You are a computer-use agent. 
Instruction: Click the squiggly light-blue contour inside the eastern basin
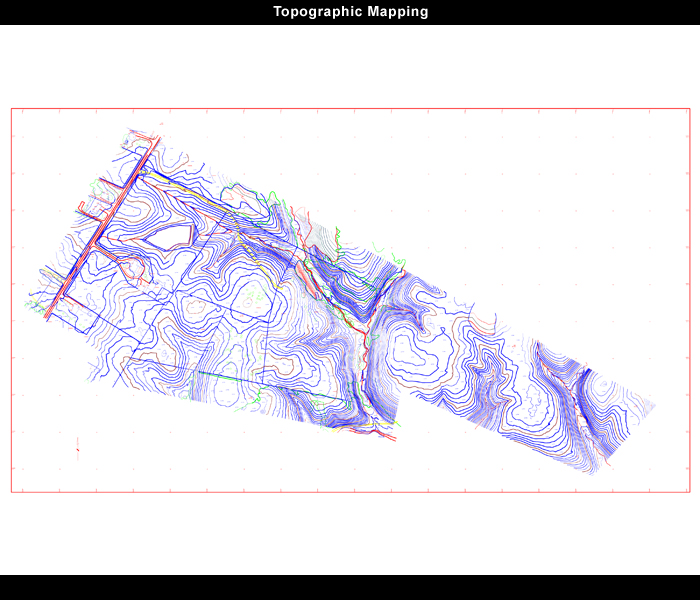point(536,398)
